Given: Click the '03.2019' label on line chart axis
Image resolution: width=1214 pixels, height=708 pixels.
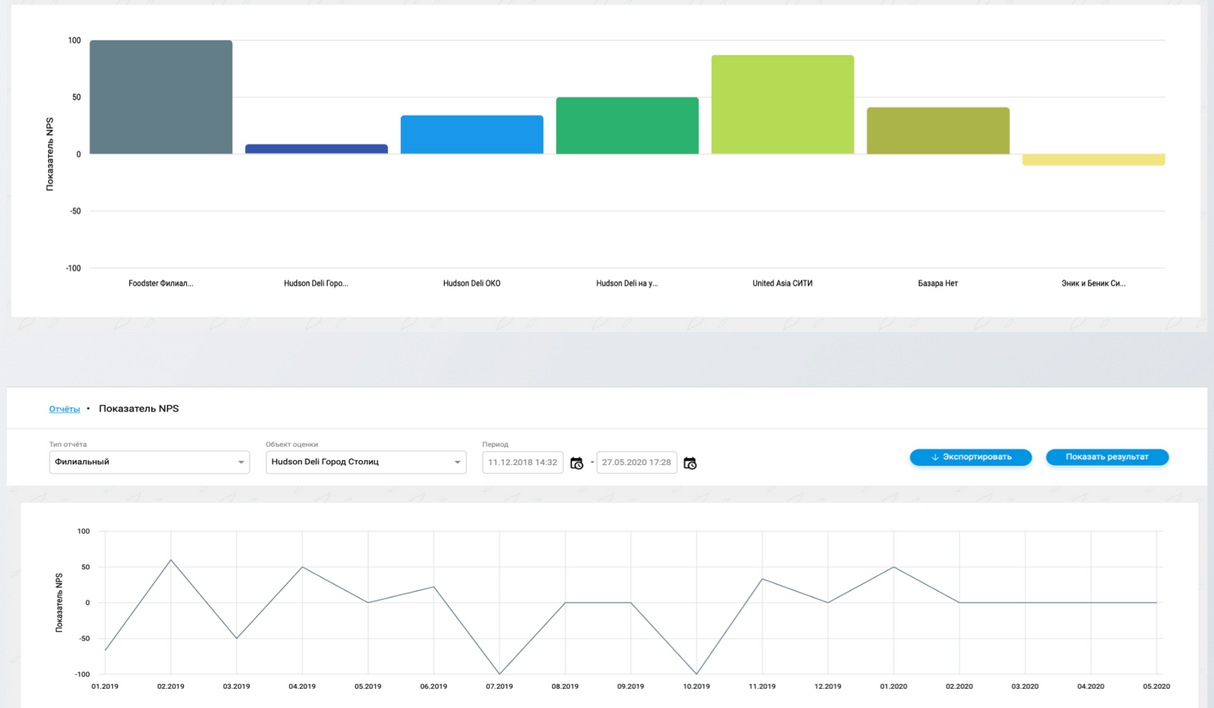Looking at the screenshot, I should [236, 687].
